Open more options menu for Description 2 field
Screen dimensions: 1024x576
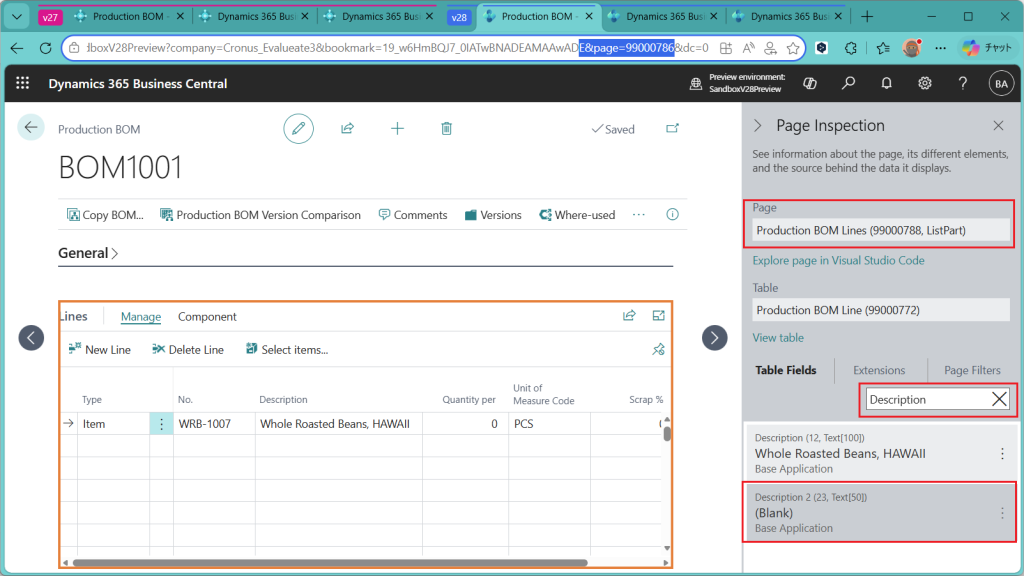coord(1002,513)
